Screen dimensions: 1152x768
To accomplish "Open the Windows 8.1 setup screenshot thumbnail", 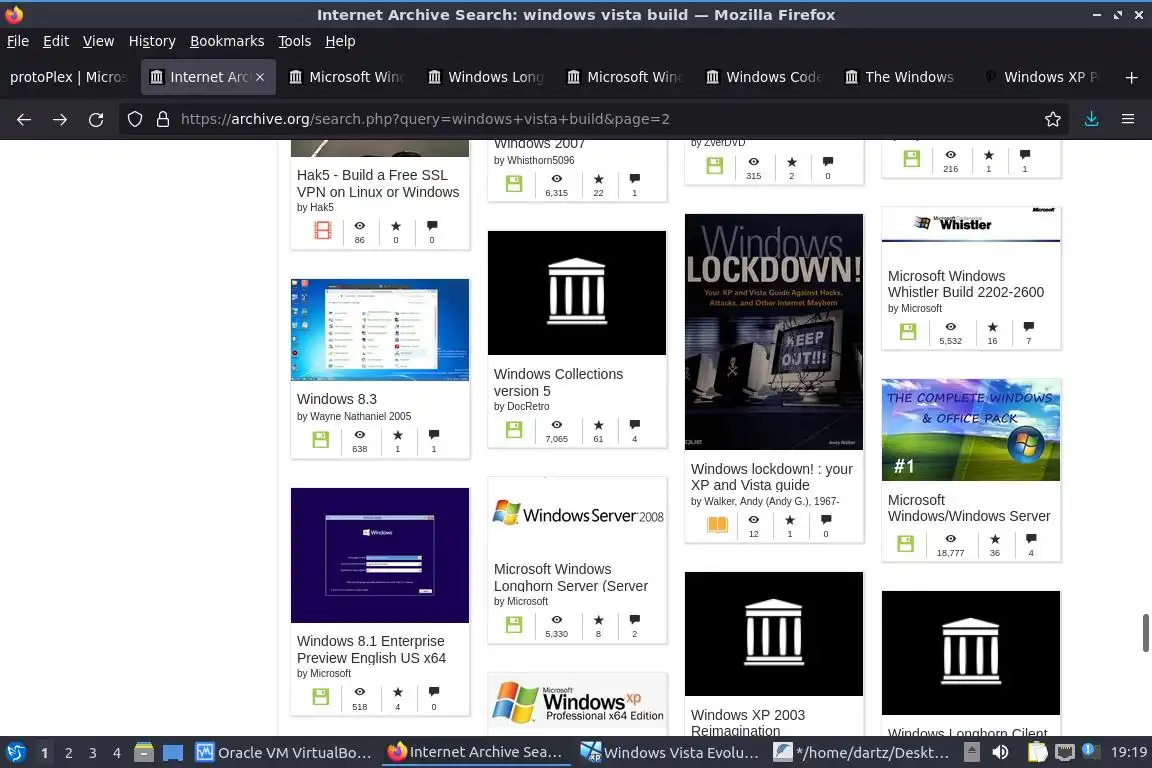I will click(x=380, y=556).
